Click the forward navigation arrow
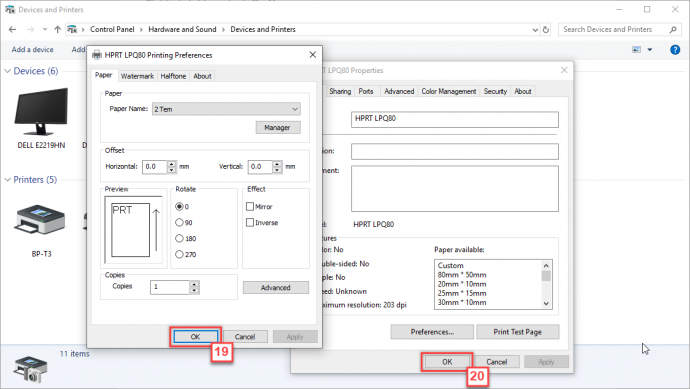The image size is (690, 389). tap(30, 29)
